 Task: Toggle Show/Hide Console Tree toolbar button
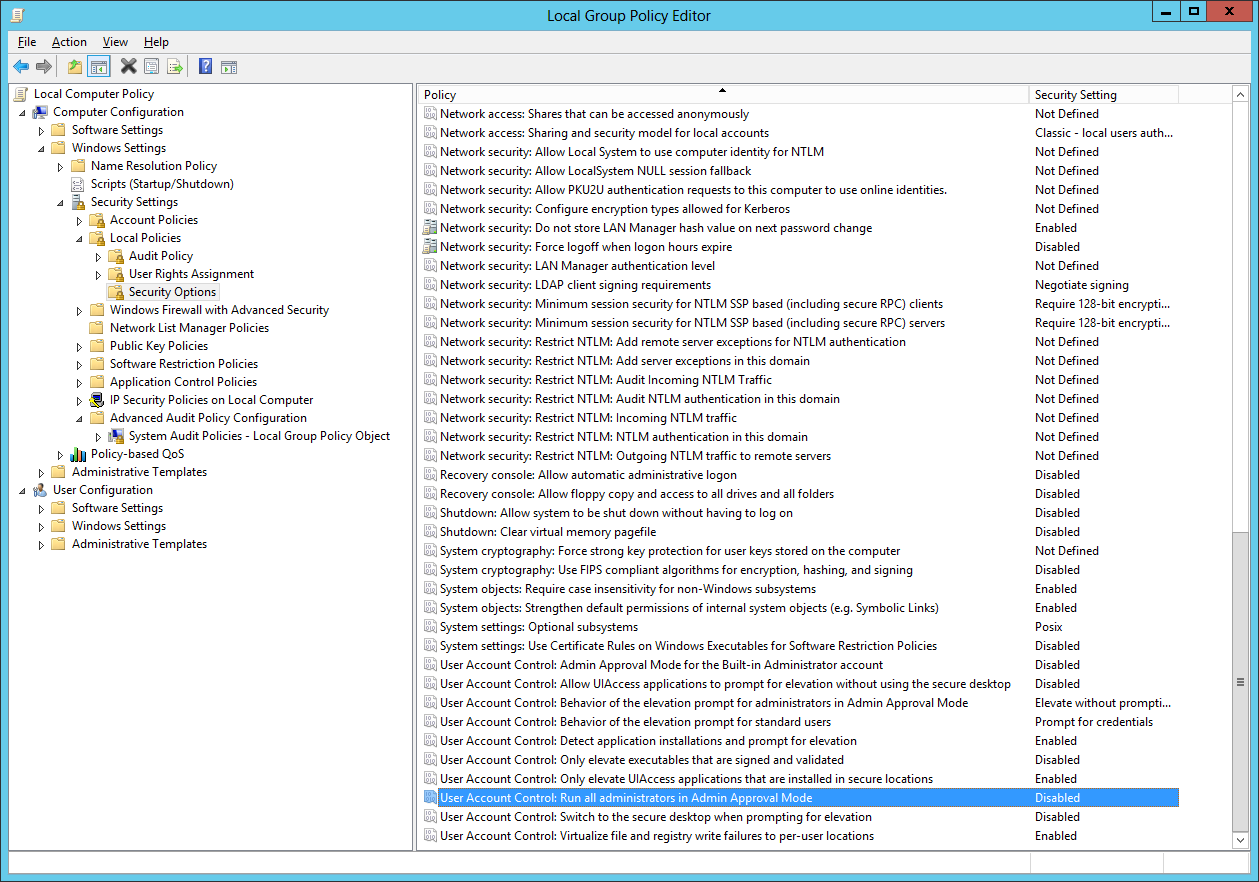click(x=98, y=67)
